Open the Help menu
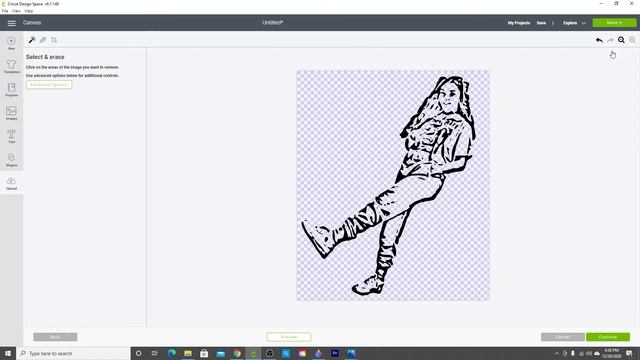640x360 pixels. [x=29, y=11]
